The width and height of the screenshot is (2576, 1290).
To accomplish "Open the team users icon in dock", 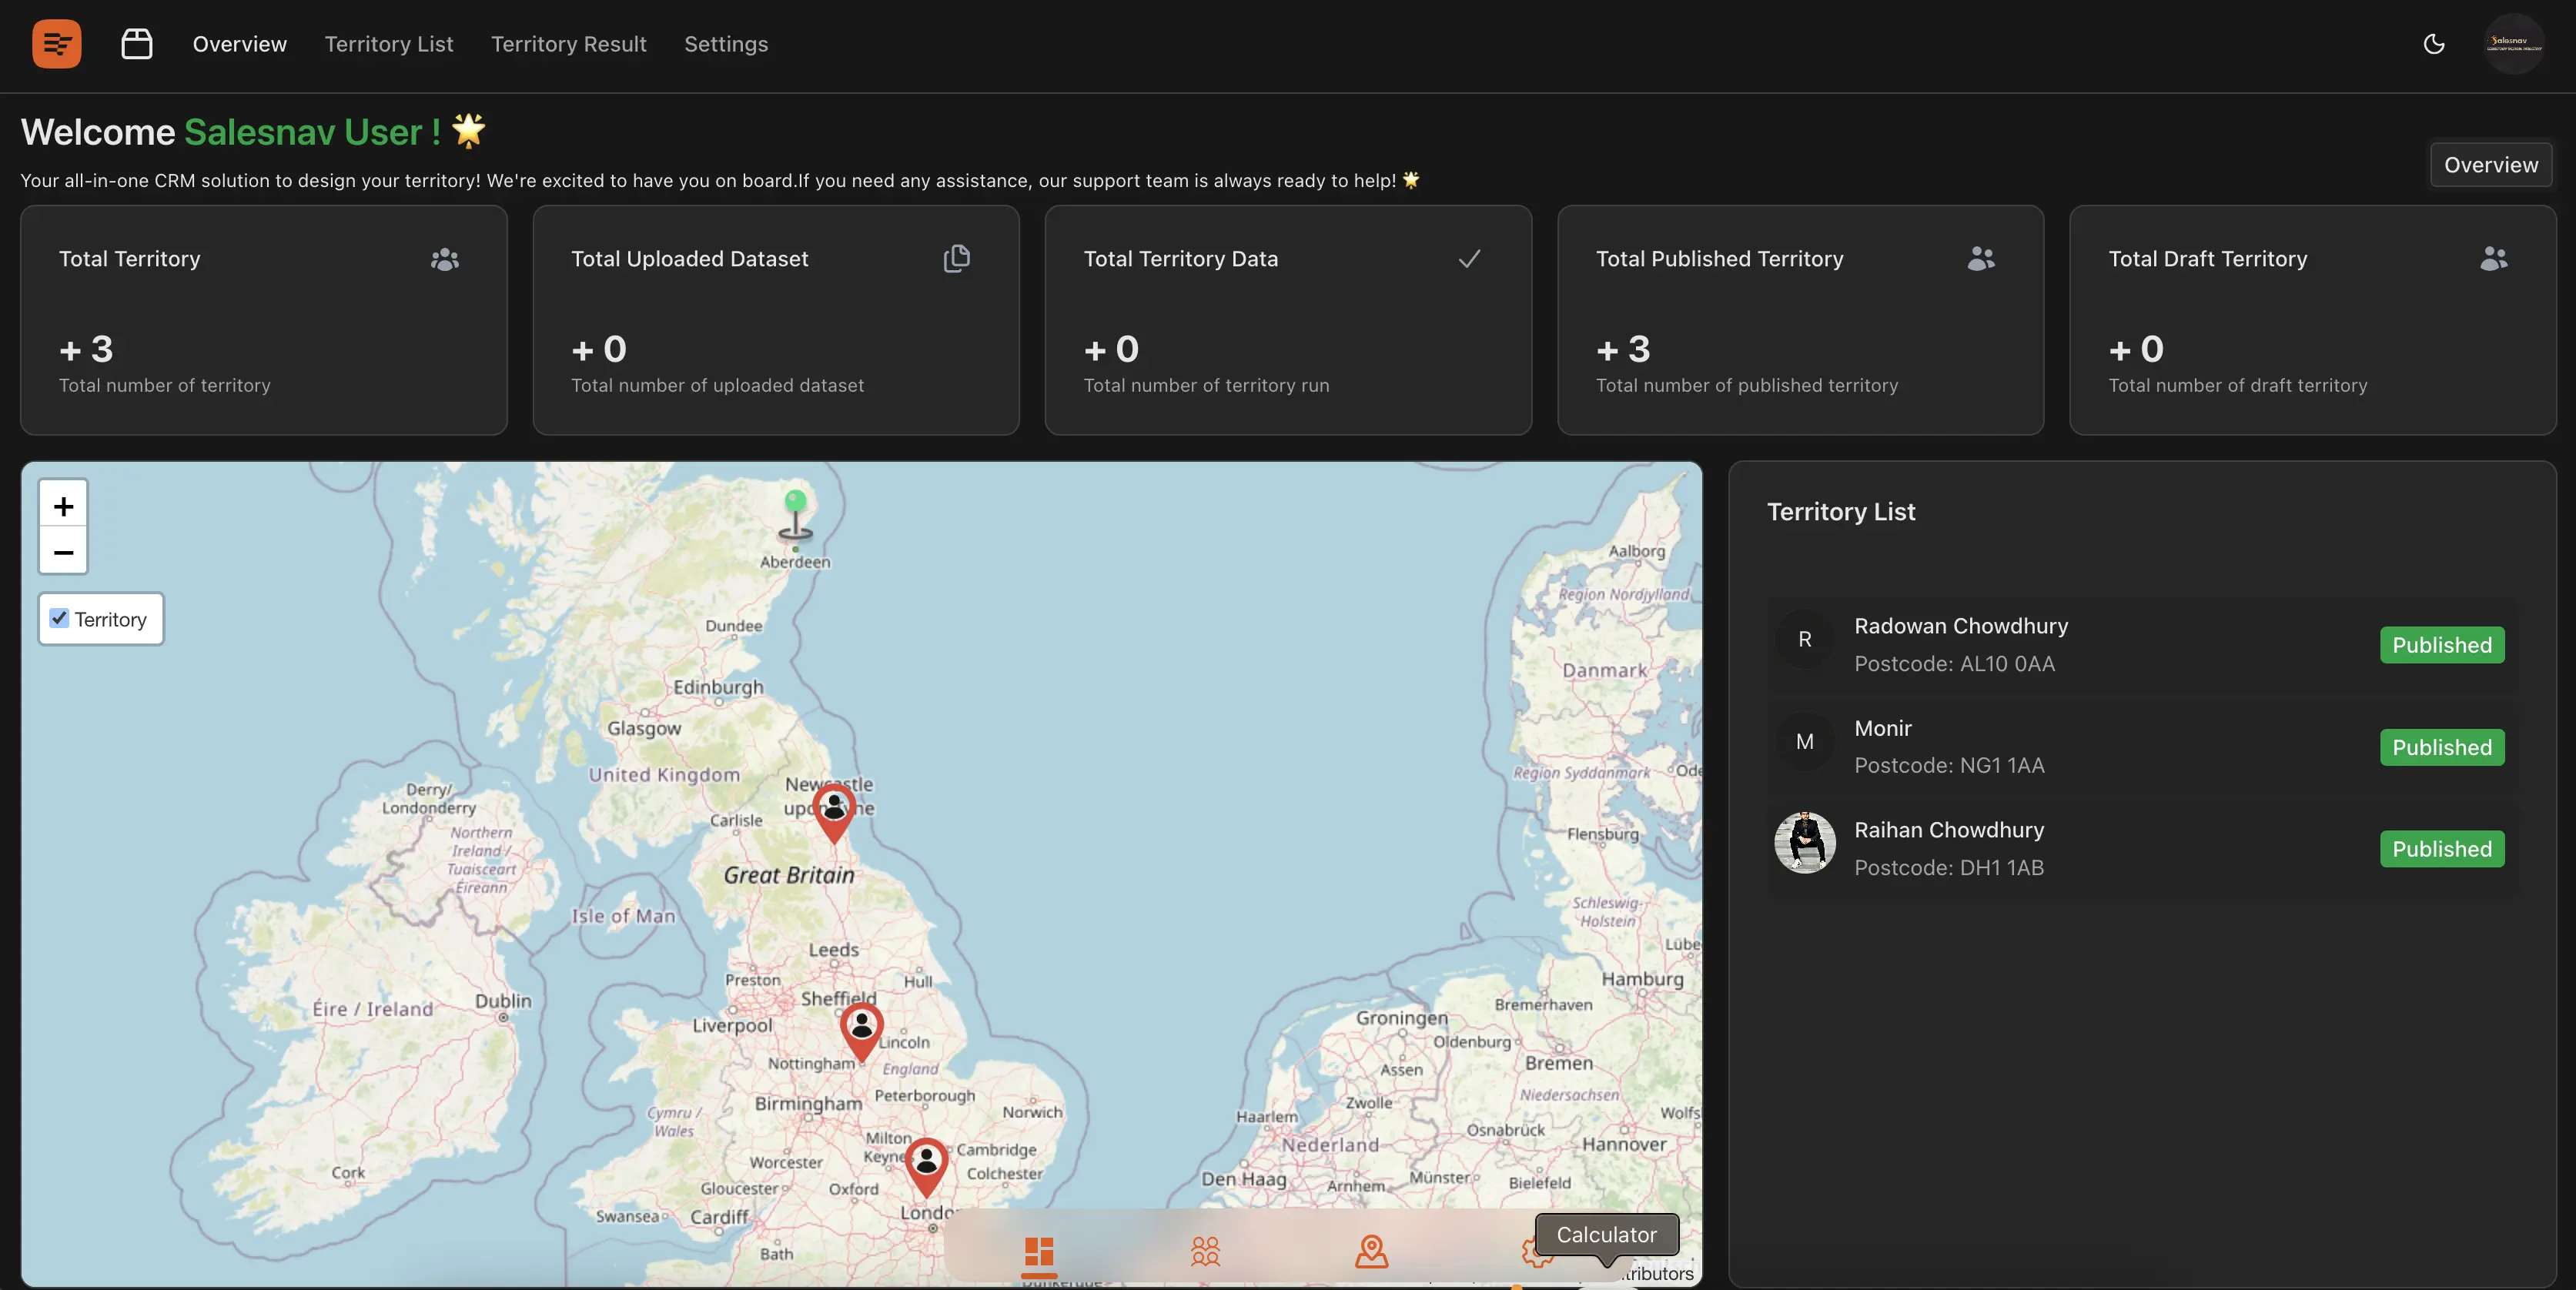I will 1206,1252.
